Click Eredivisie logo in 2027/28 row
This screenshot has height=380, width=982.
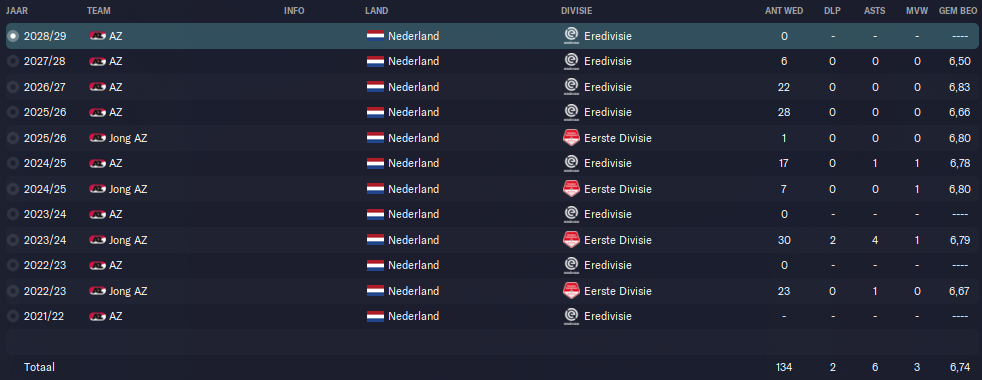click(571, 61)
